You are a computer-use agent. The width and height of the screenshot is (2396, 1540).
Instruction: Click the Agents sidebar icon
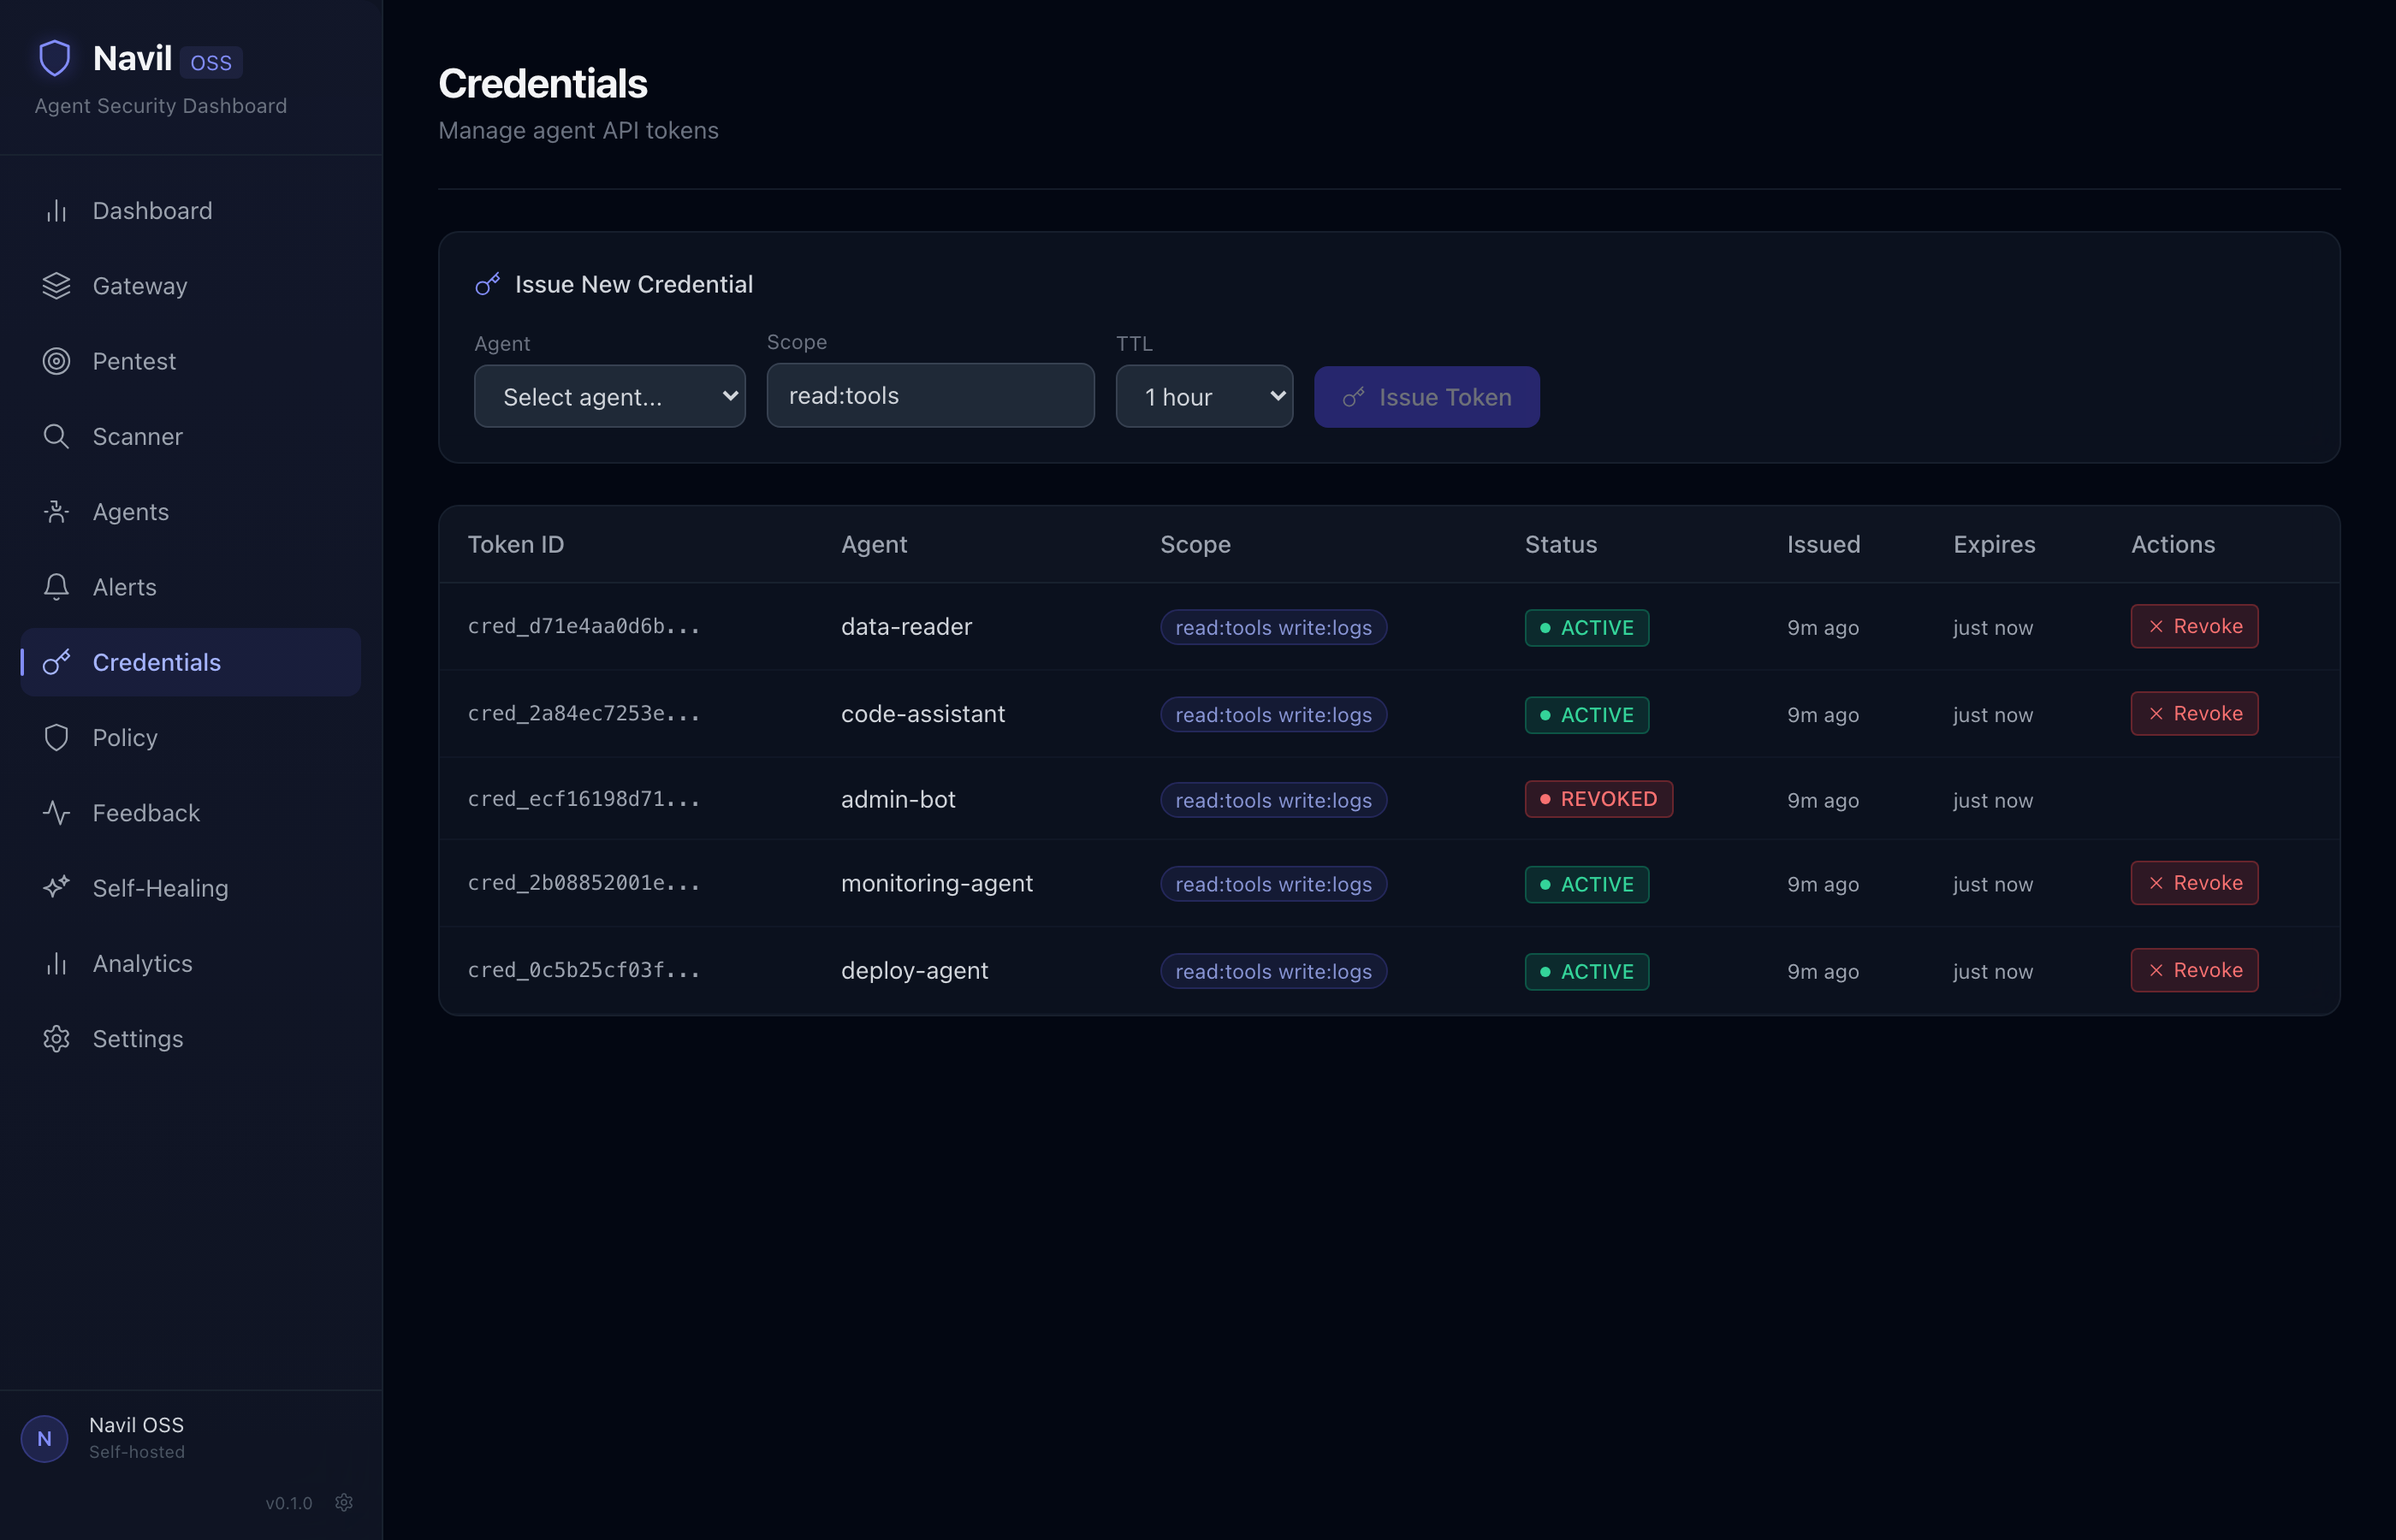[56, 511]
